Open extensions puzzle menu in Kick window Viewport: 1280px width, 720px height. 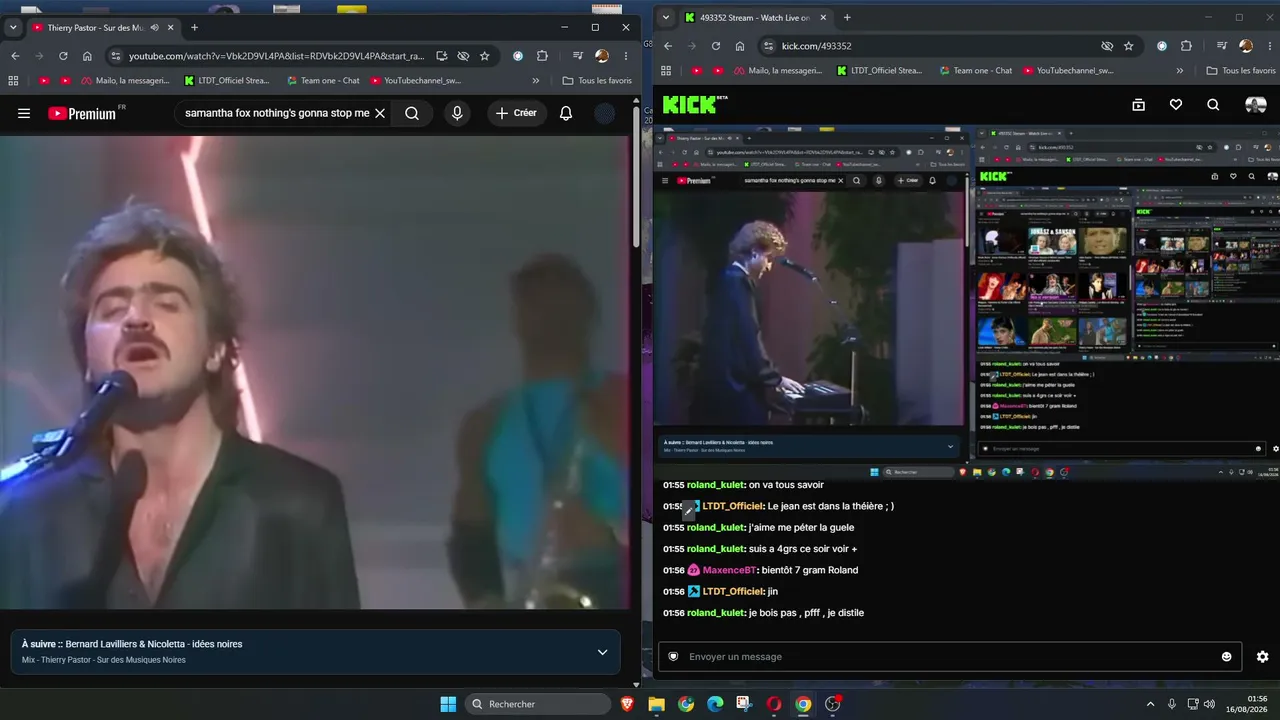(x=1186, y=46)
